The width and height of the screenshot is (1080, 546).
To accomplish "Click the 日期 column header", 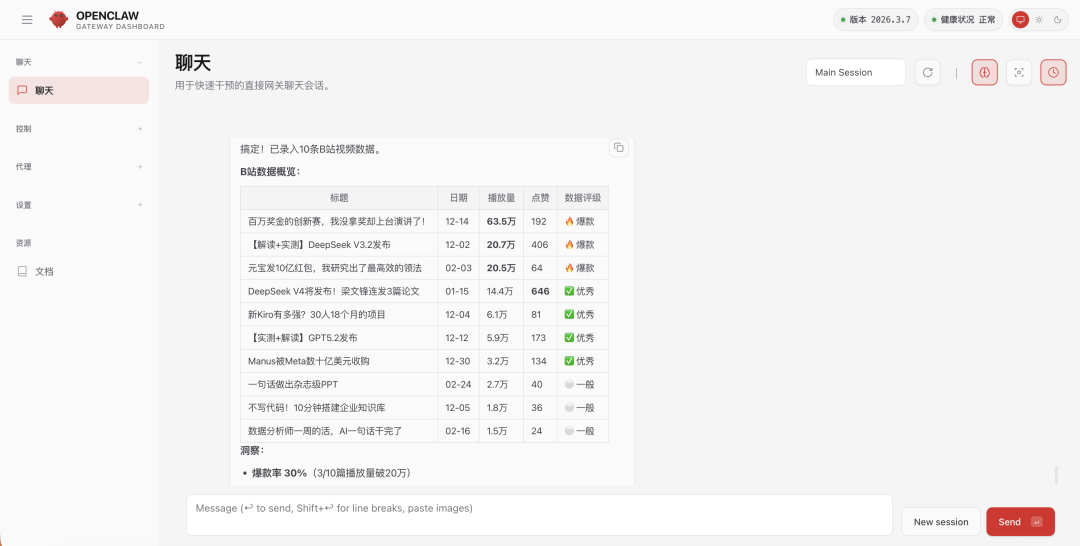I will [x=458, y=198].
